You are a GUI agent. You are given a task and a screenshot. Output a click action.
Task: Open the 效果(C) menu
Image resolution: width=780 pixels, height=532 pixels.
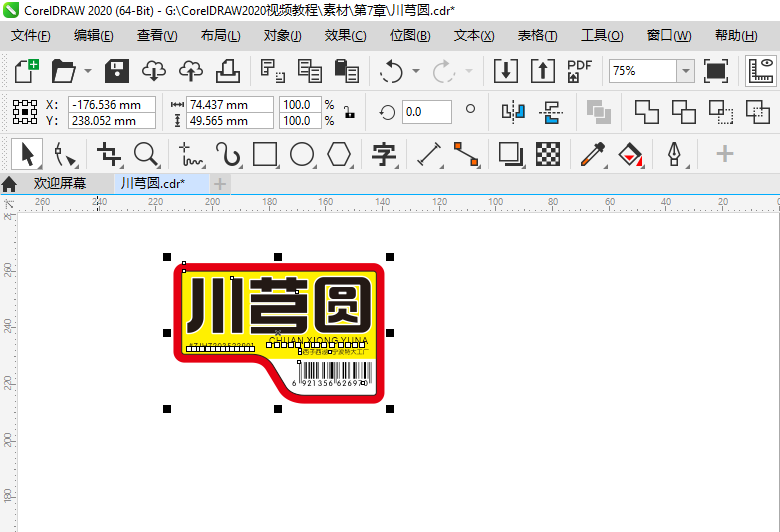click(345, 36)
